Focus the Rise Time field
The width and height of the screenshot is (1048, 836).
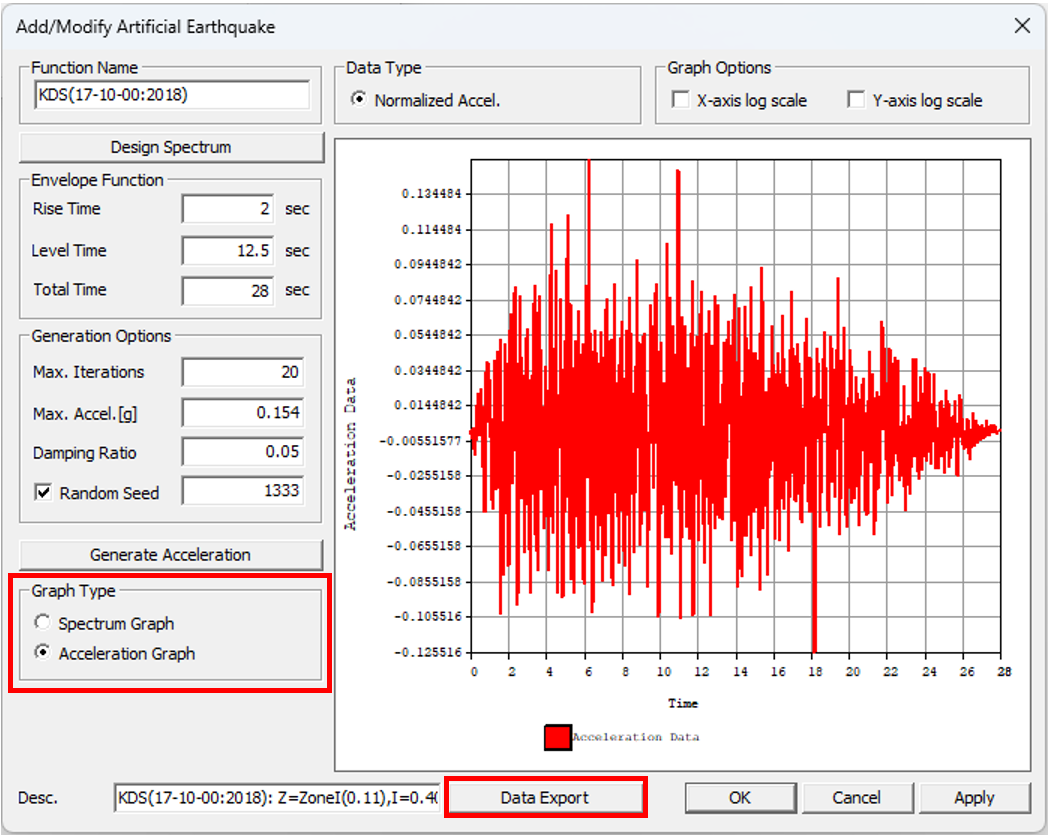(227, 208)
